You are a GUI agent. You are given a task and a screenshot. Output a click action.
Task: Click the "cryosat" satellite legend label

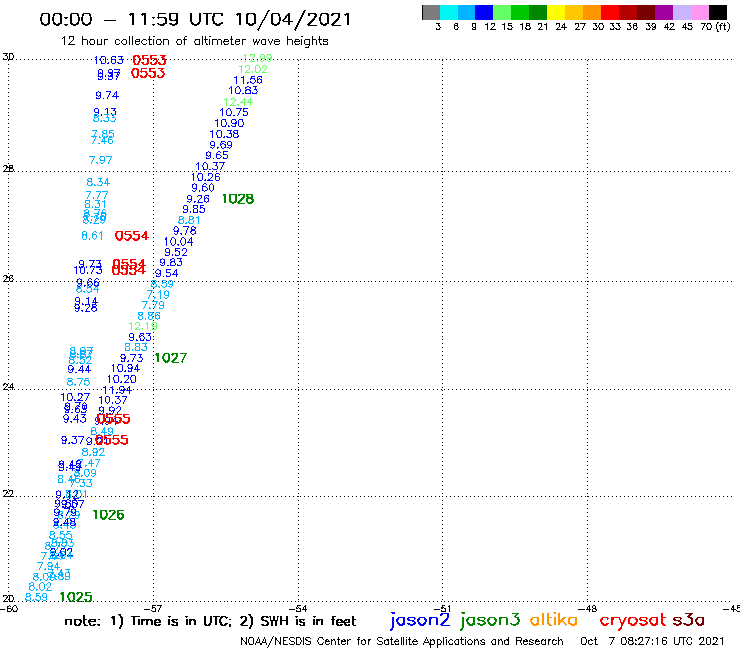[633, 620]
